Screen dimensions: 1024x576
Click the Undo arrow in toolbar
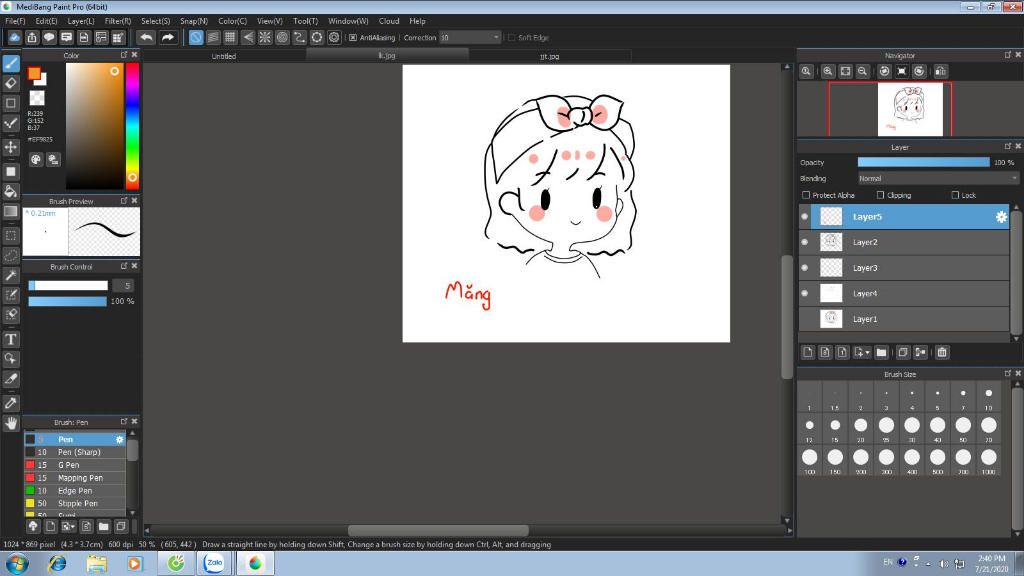pos(146,38)
